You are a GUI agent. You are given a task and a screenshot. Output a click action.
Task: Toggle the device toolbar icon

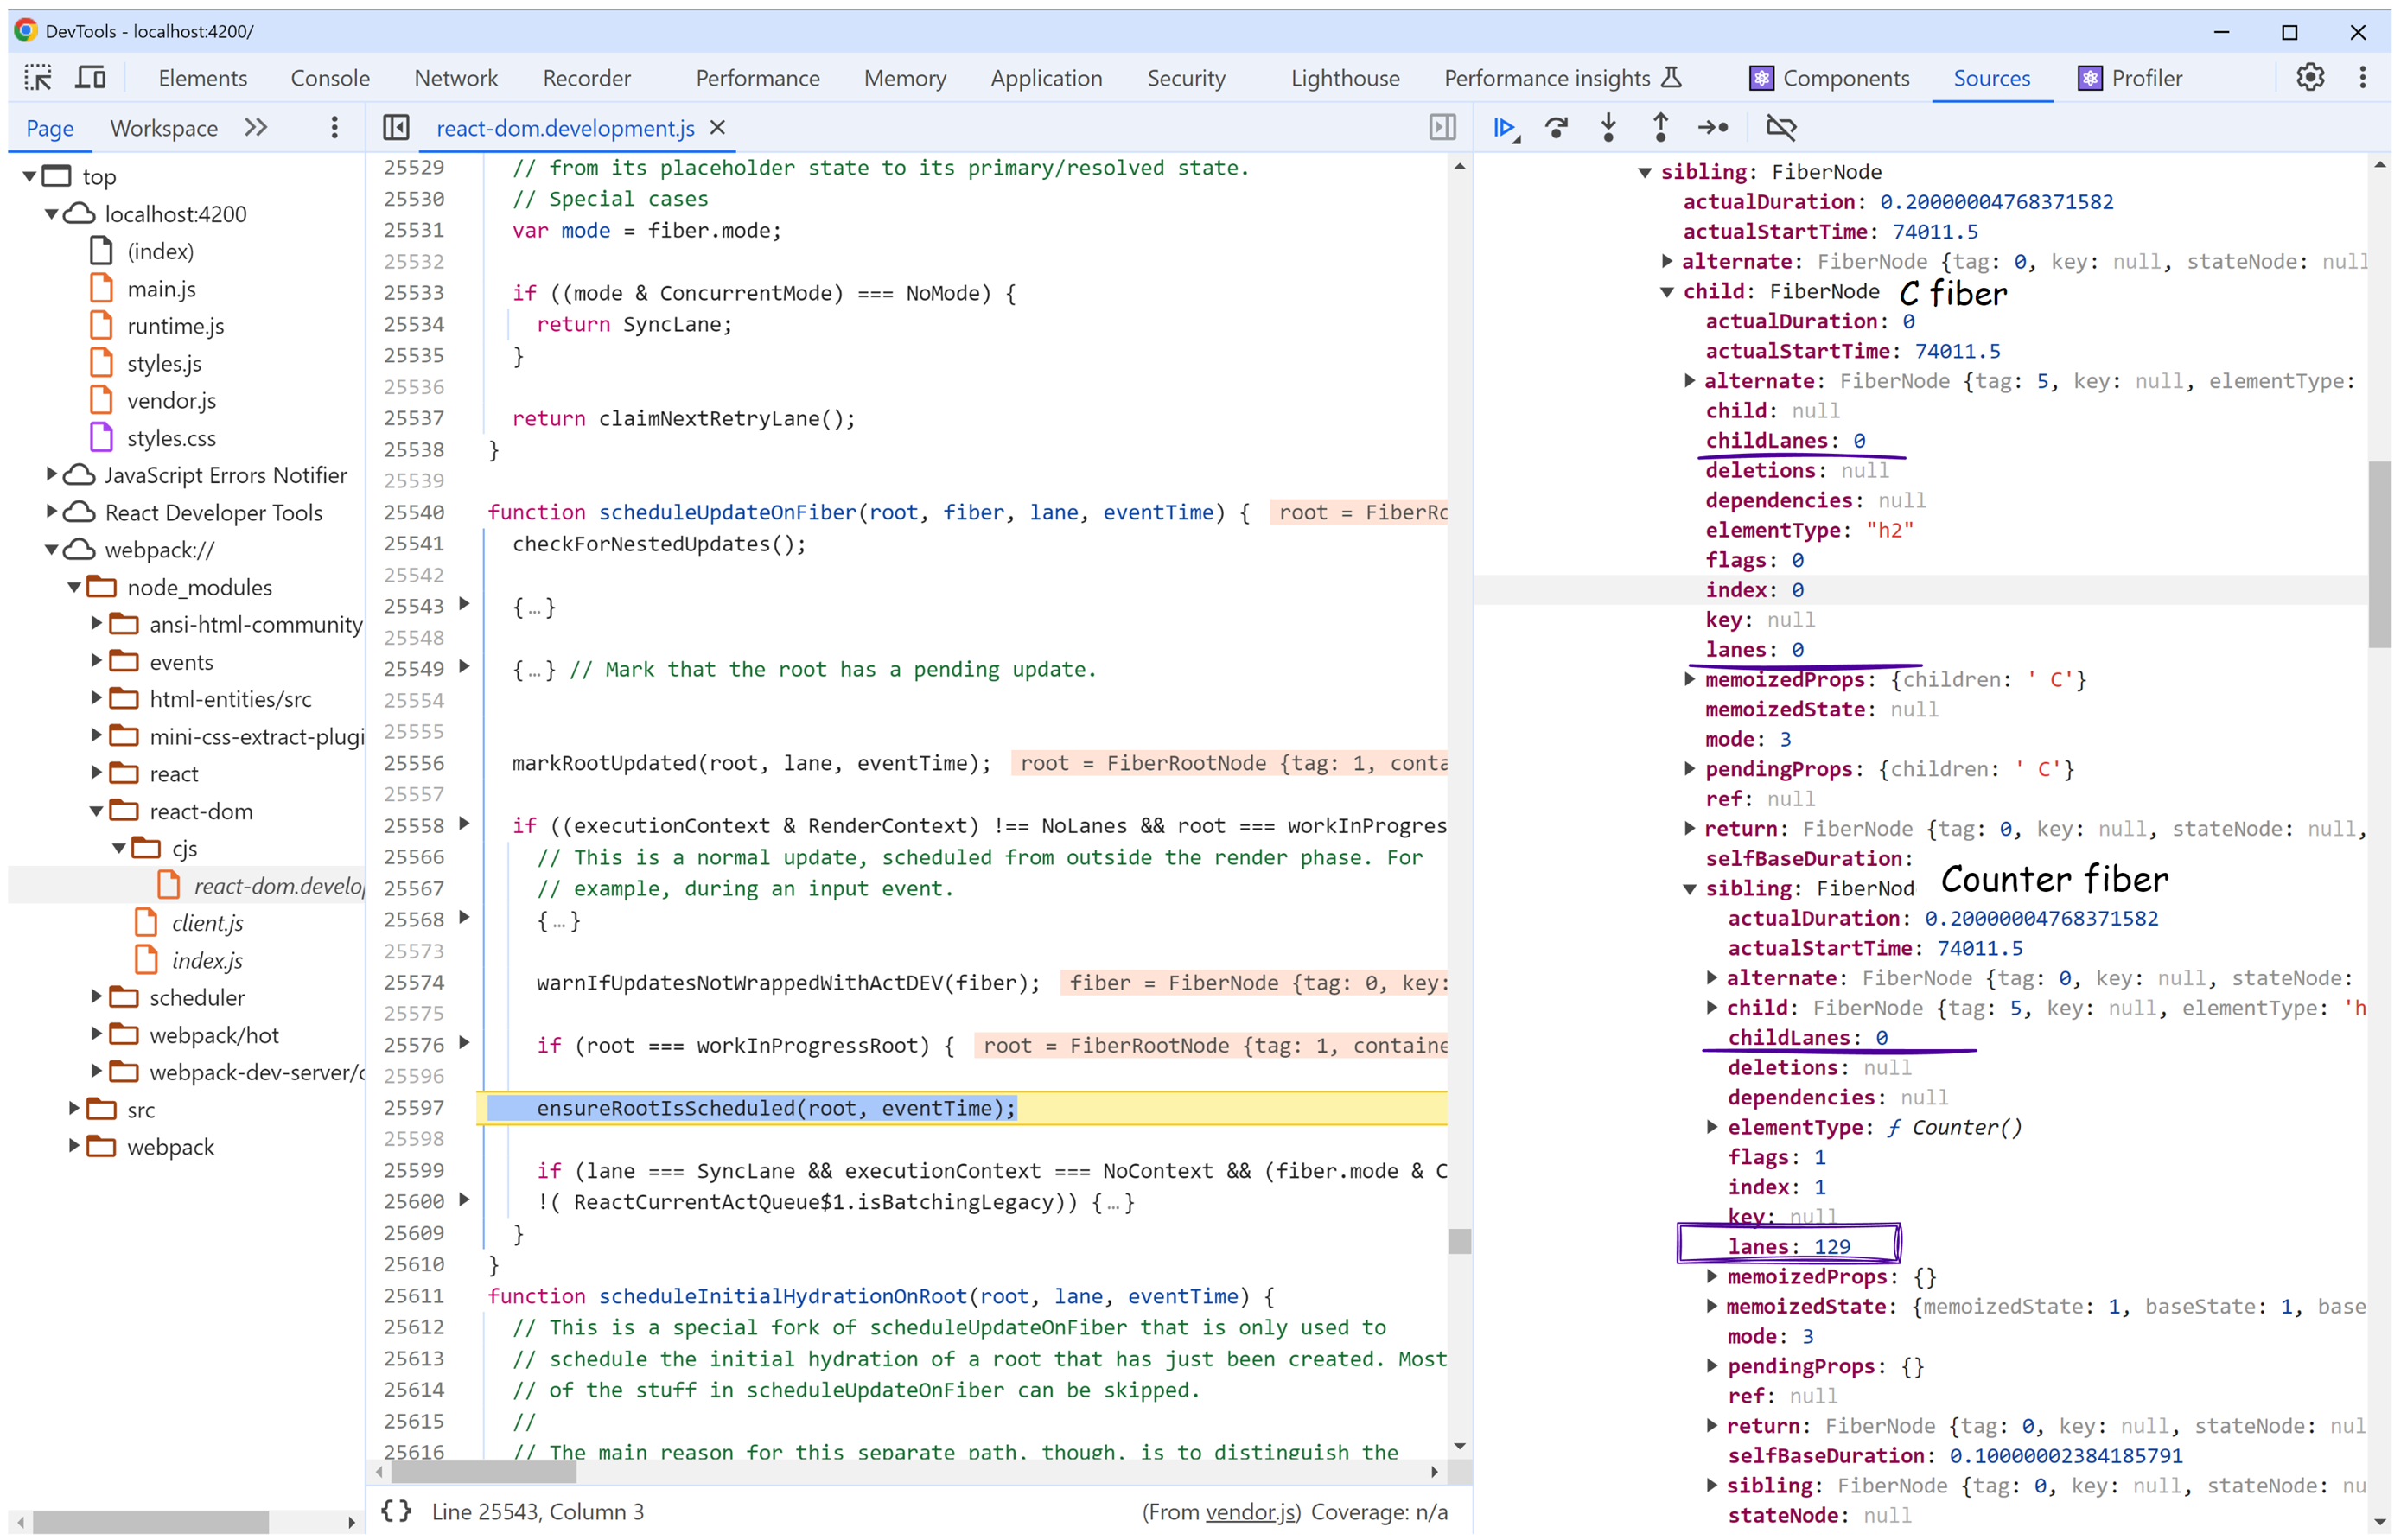91,78
